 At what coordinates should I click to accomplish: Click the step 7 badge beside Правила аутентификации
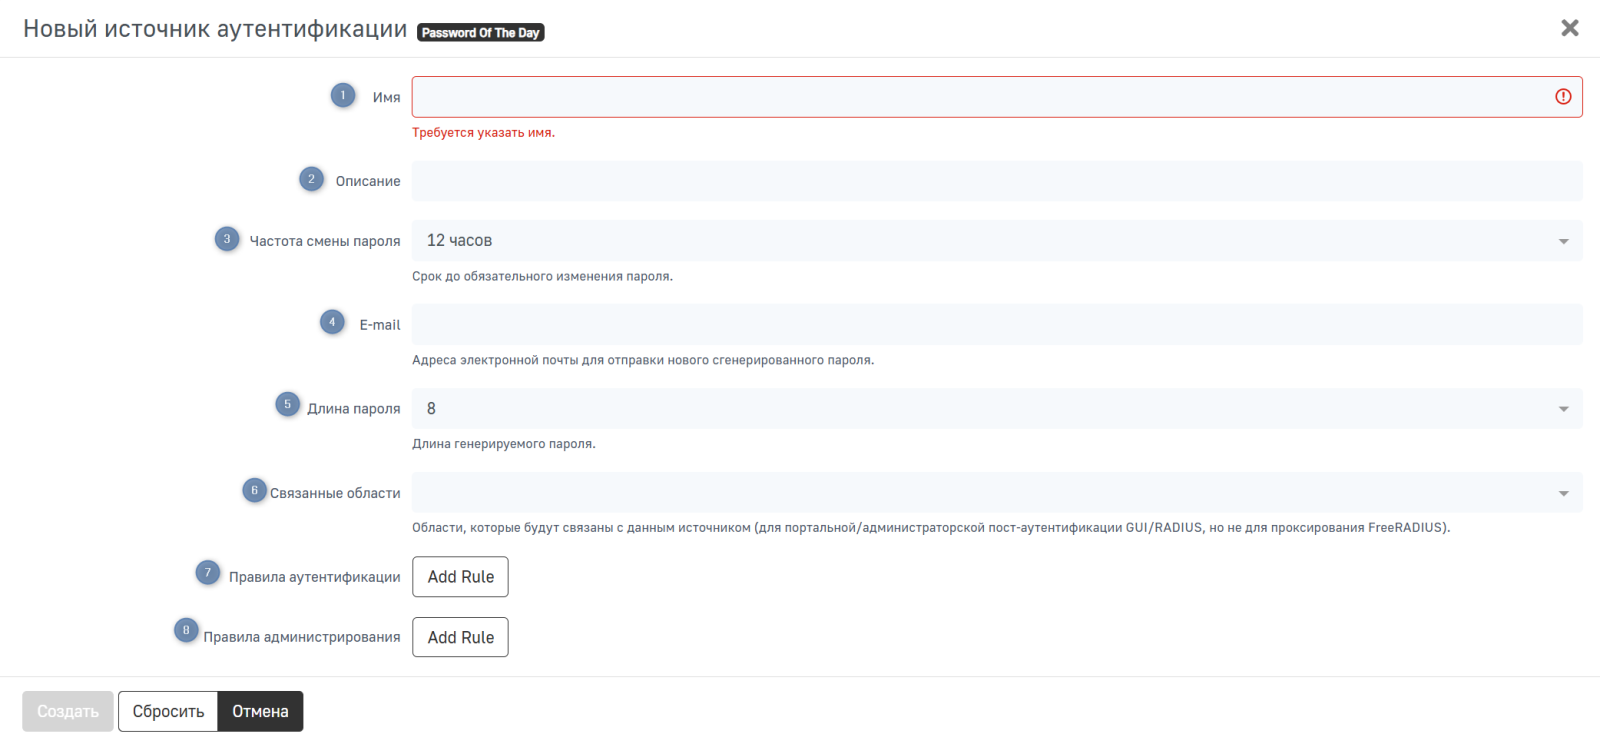coord(207,573)
